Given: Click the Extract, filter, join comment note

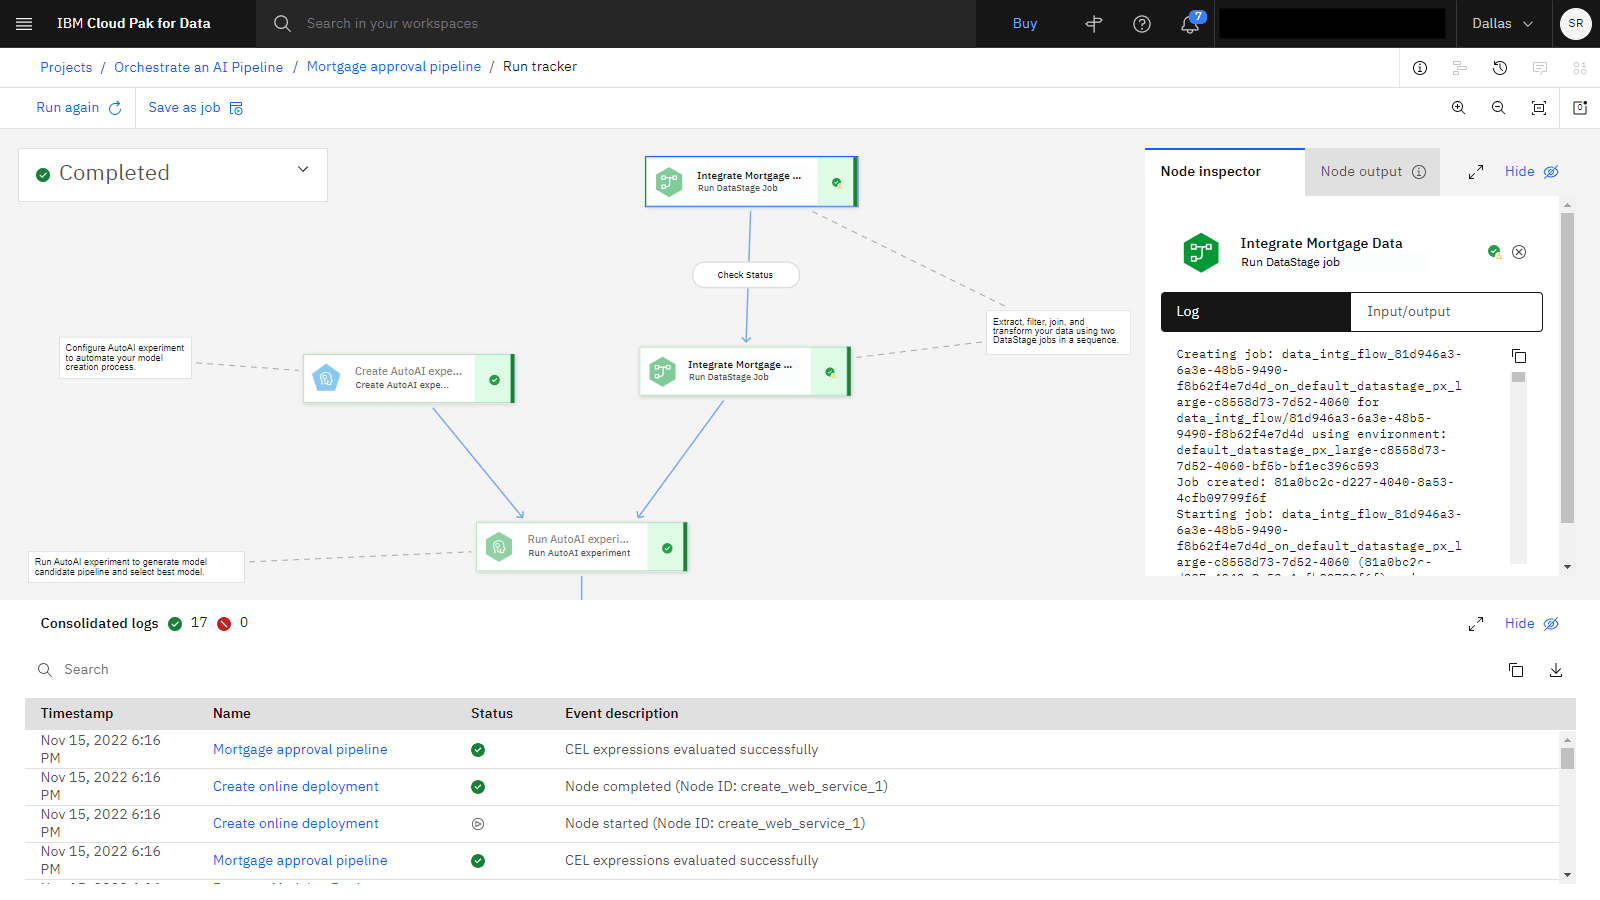Looking at the screenshot, I should [x=1057, y=332].
